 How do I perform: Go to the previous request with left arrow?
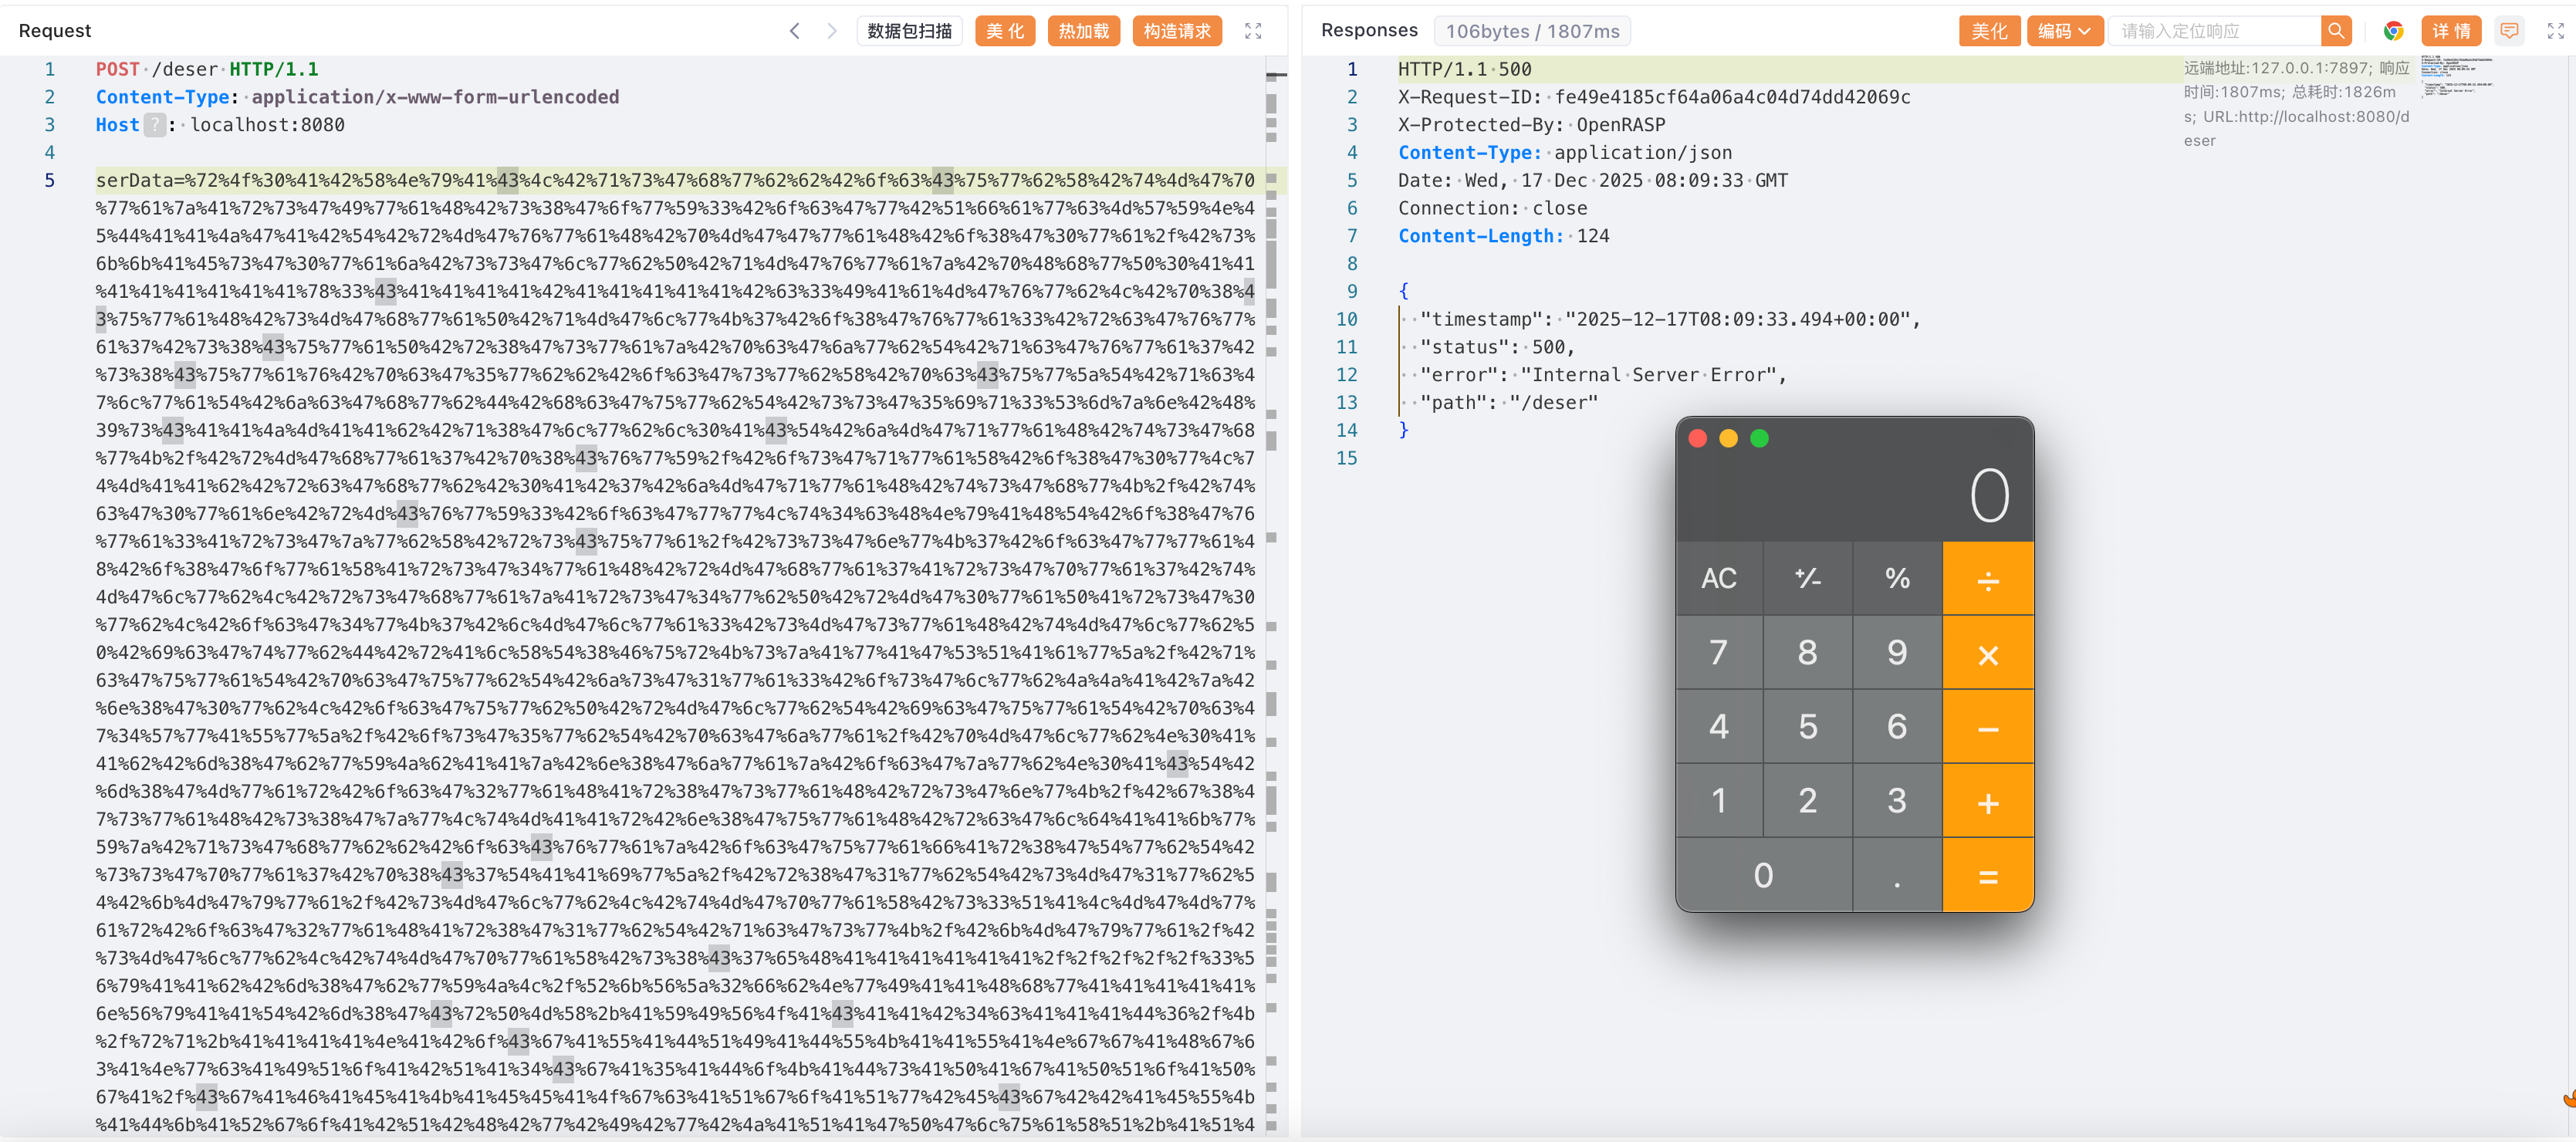[794, 31]
